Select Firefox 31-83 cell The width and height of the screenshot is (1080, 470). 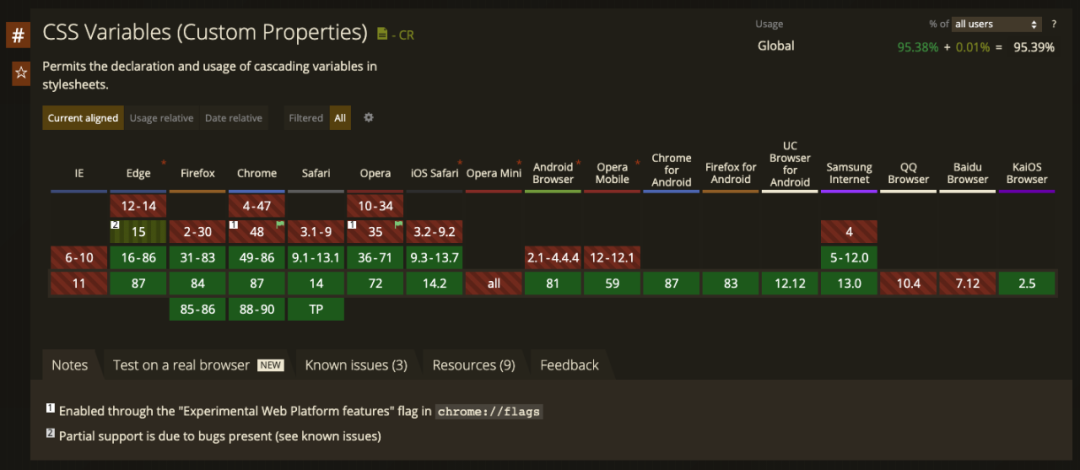198,258
